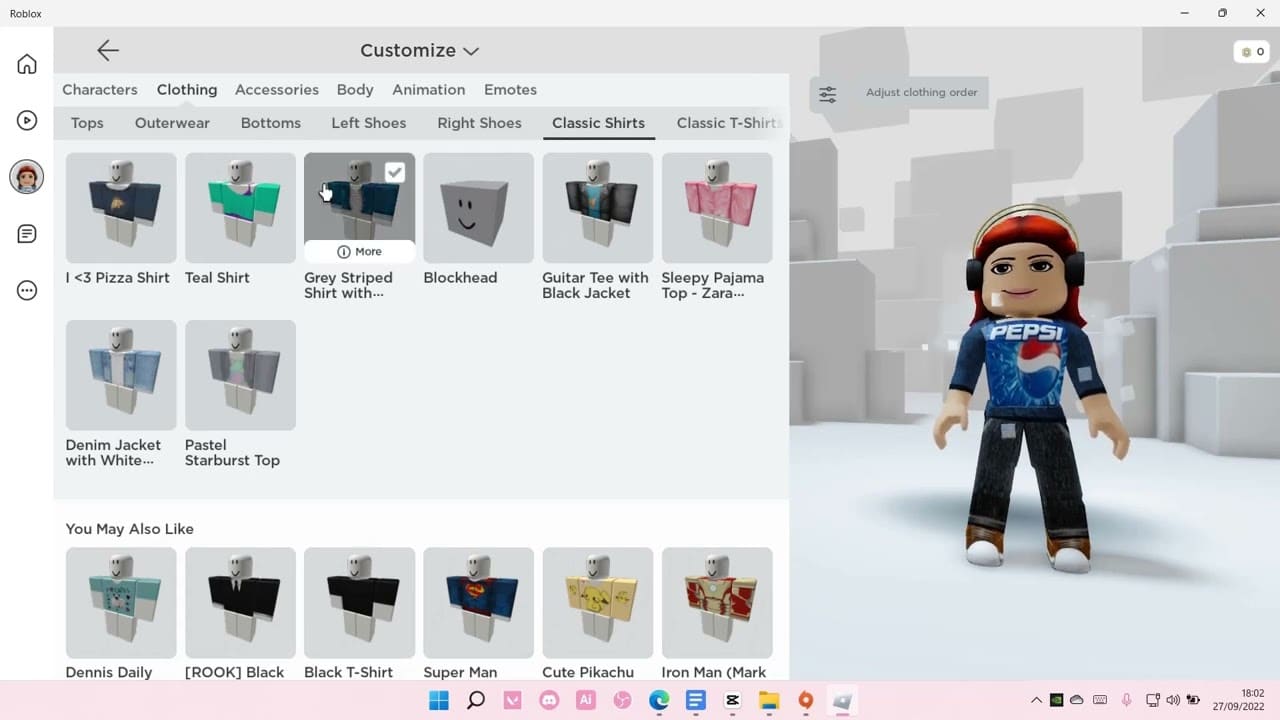
Task: Open the Animation tab
Action: point(428,90)
